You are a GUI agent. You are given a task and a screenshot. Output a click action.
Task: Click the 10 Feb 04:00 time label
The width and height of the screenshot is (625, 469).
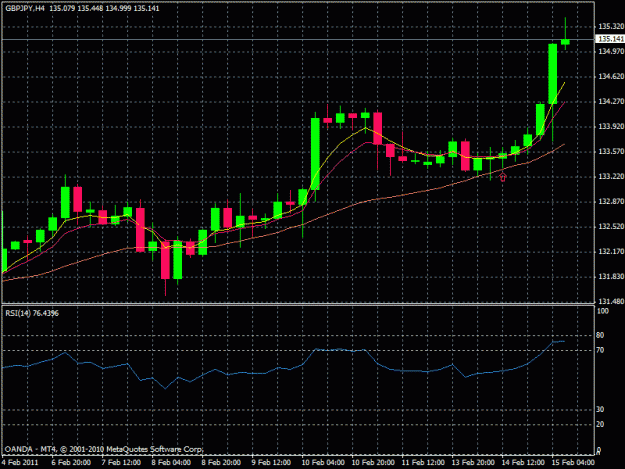click(323, 463)
